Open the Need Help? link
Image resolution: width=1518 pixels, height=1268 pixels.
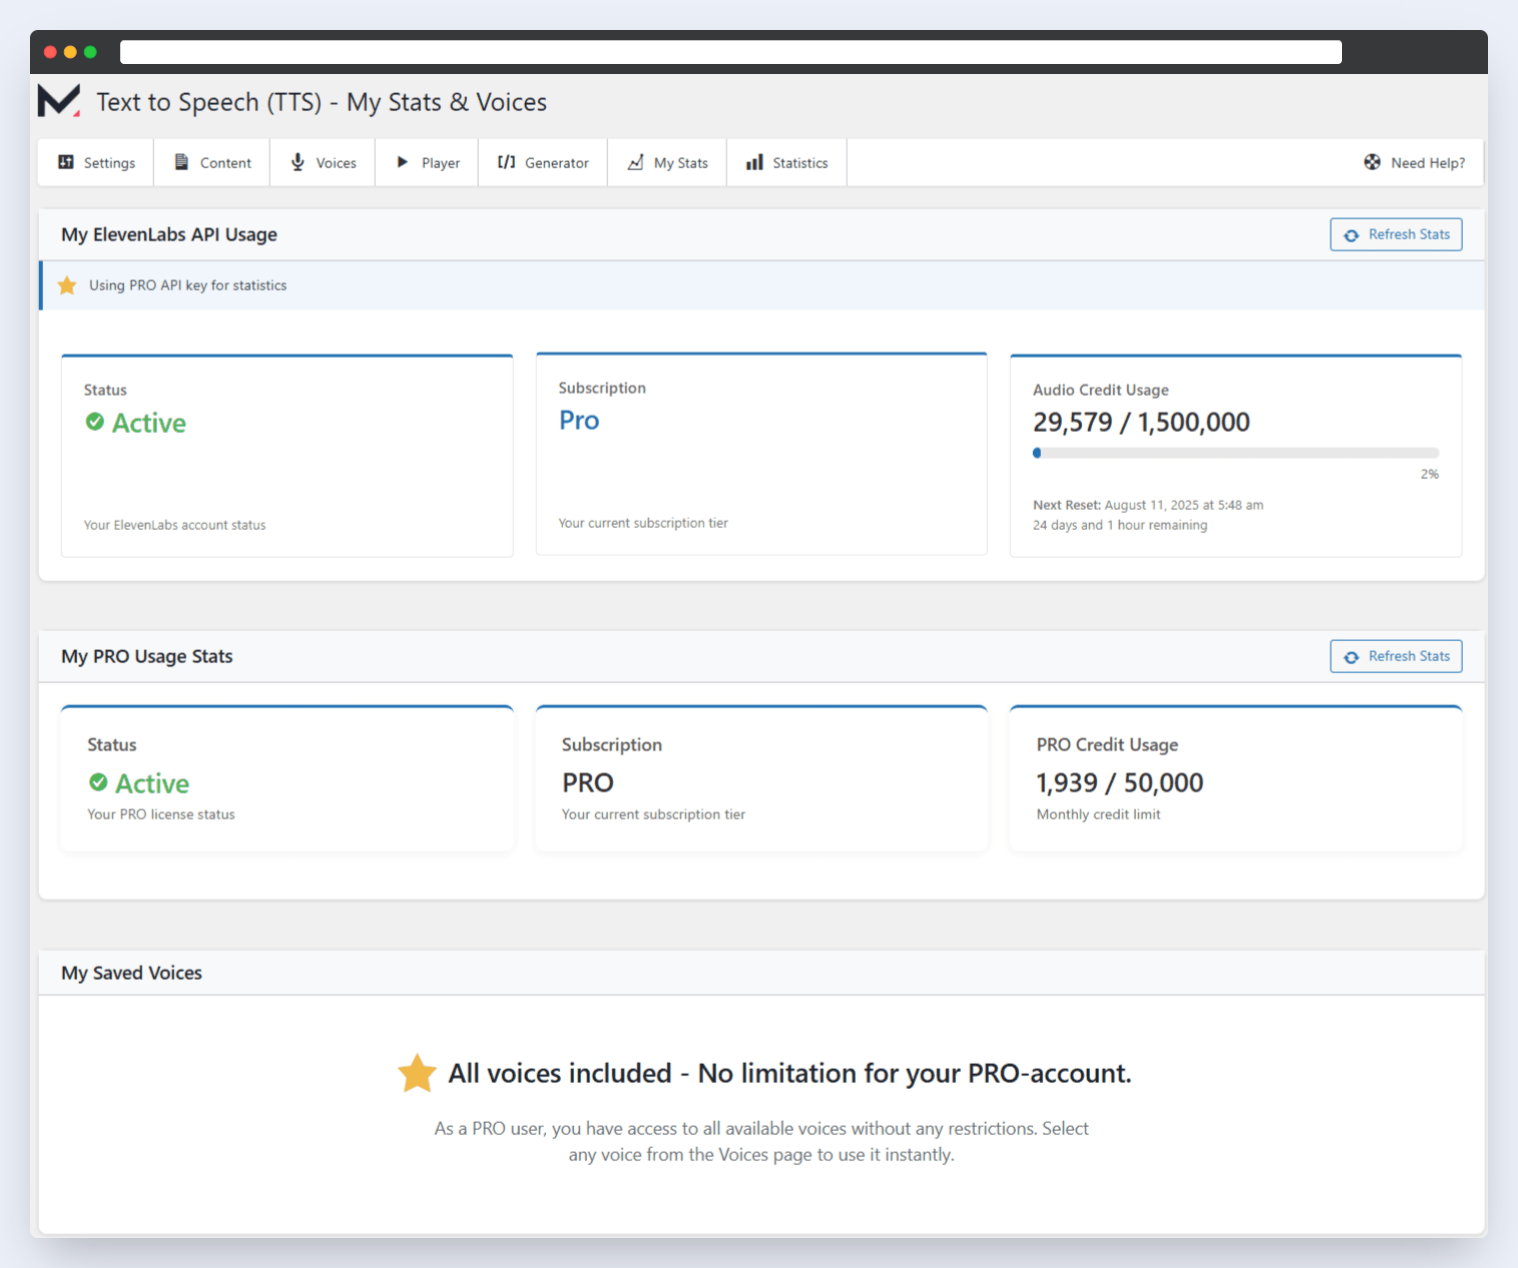tap(1415, 162)
